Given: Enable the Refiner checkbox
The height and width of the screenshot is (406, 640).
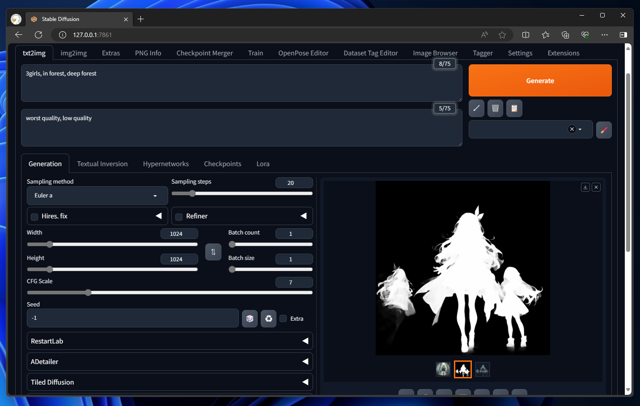Looking at the screenshot, I should [x=179, y=217].
